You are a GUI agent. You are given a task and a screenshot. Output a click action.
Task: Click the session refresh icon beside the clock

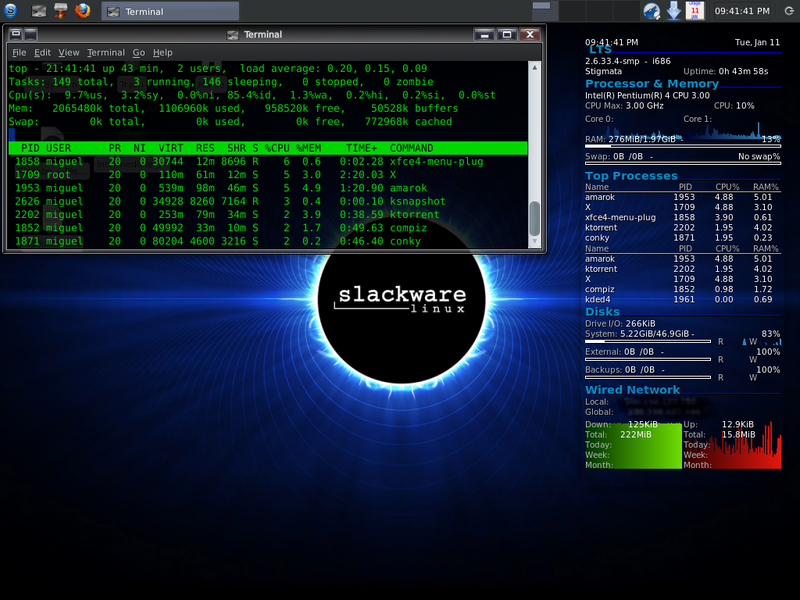pyautogui.click(x=787, y=11)
